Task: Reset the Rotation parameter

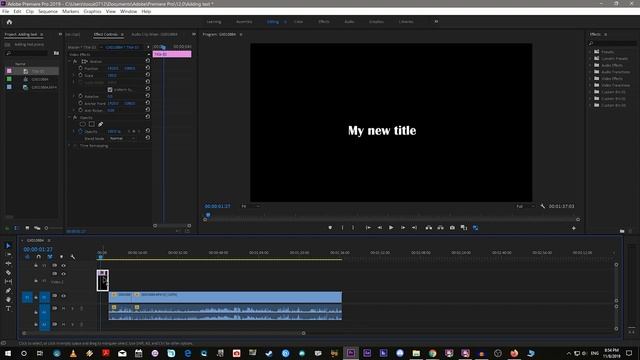Action: pos(147,96)
